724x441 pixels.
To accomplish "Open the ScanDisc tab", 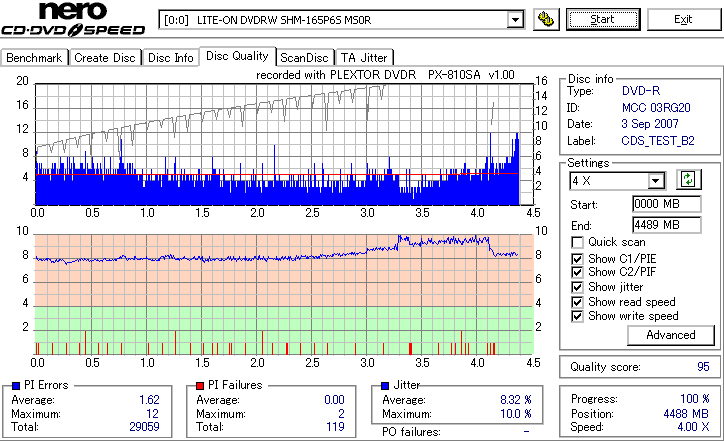I will point(304,58).
